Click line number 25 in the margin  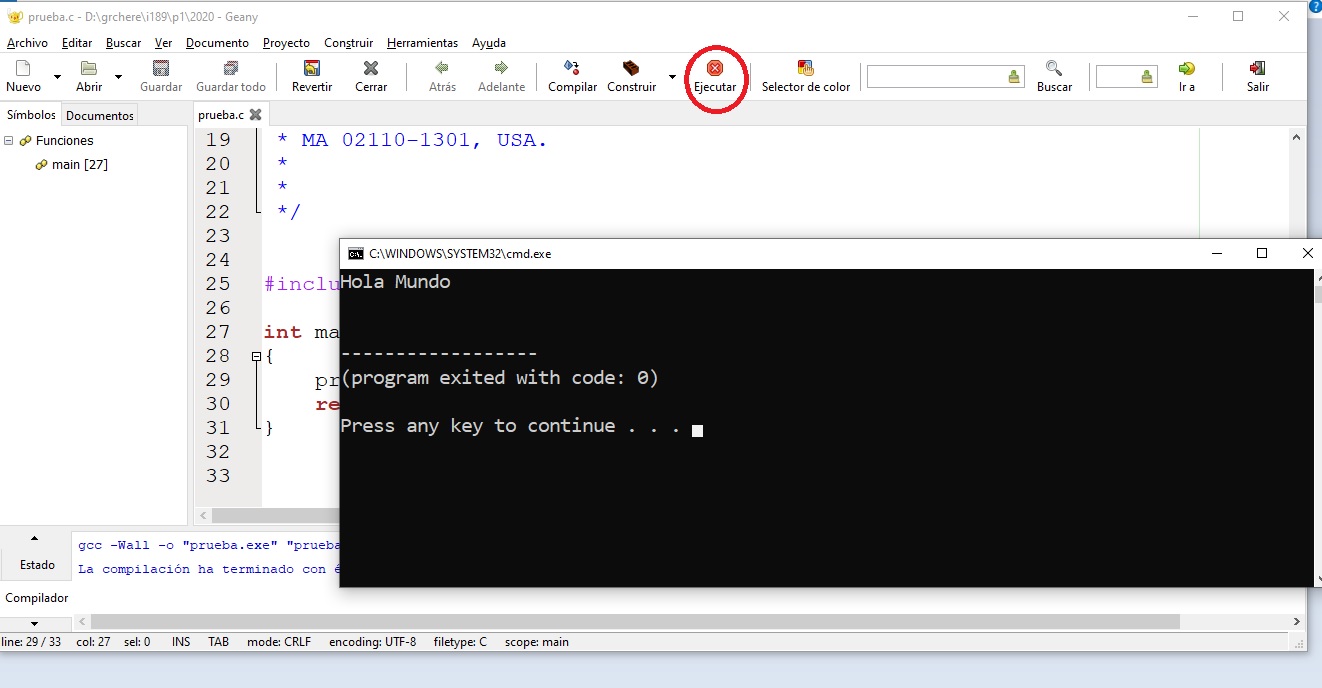[x=218, y=284]
